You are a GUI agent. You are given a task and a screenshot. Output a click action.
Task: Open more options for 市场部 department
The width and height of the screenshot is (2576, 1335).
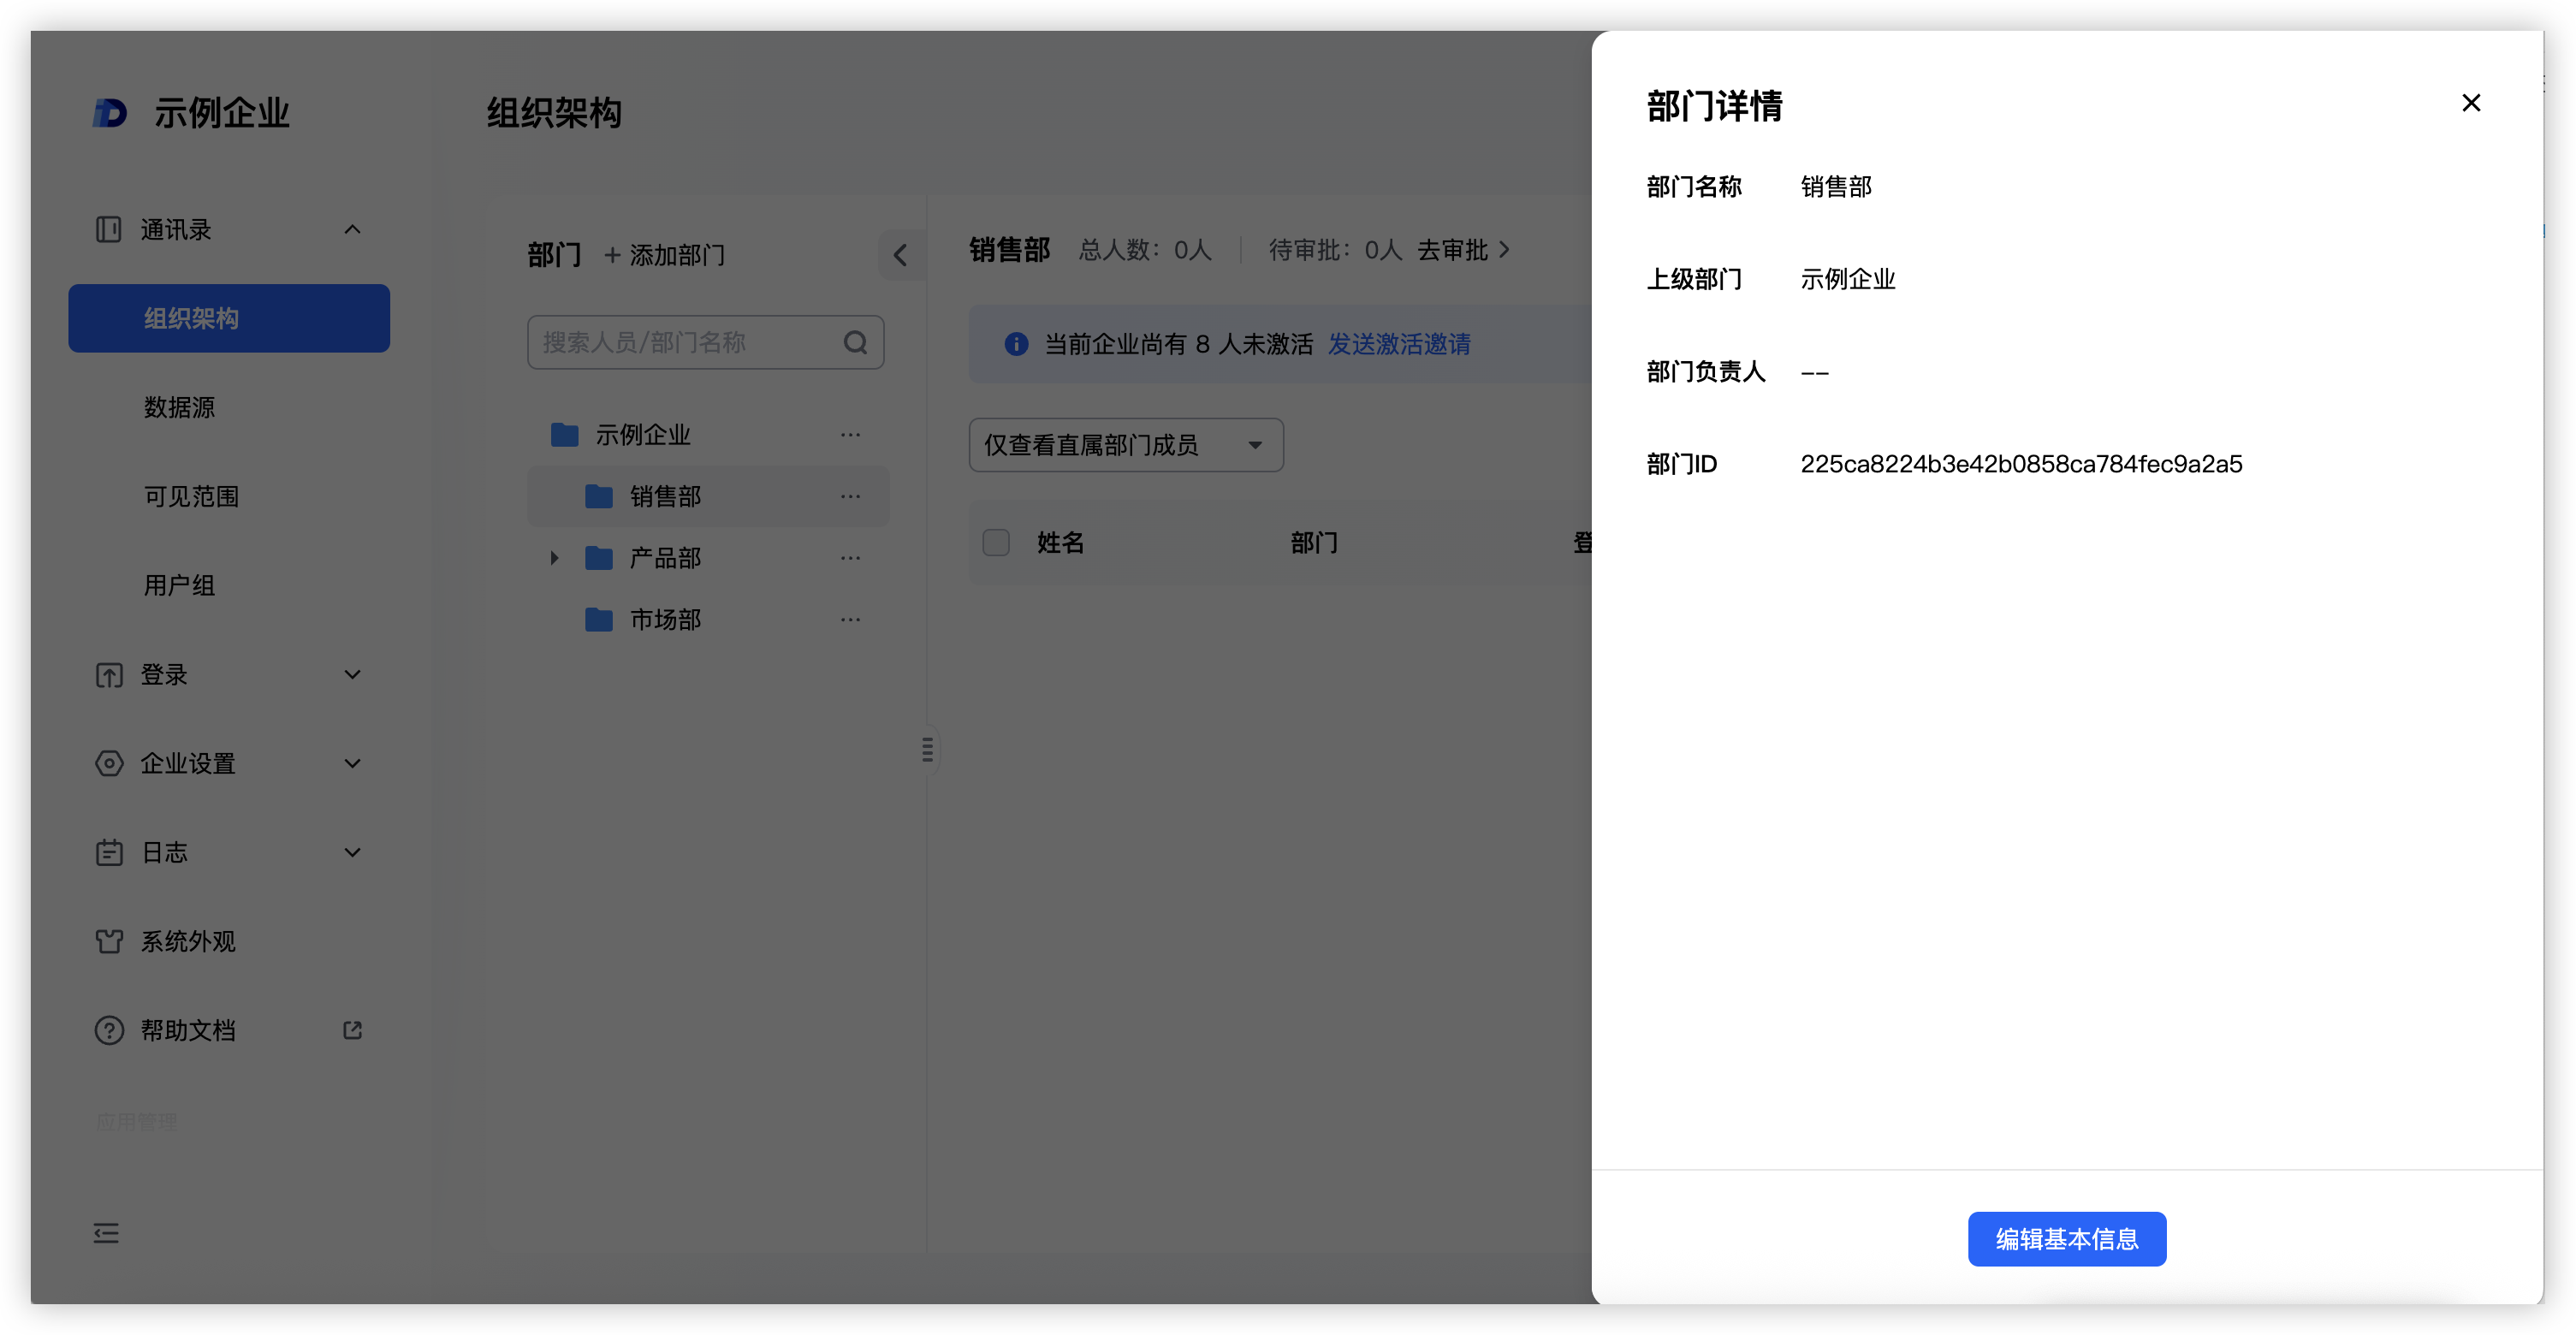(850, 620)
